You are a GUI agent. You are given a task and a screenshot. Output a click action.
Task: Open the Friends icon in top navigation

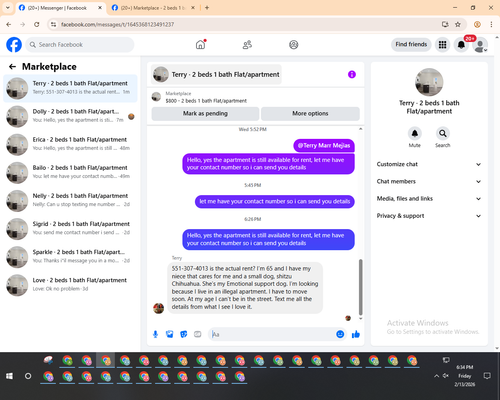[247, 45]
